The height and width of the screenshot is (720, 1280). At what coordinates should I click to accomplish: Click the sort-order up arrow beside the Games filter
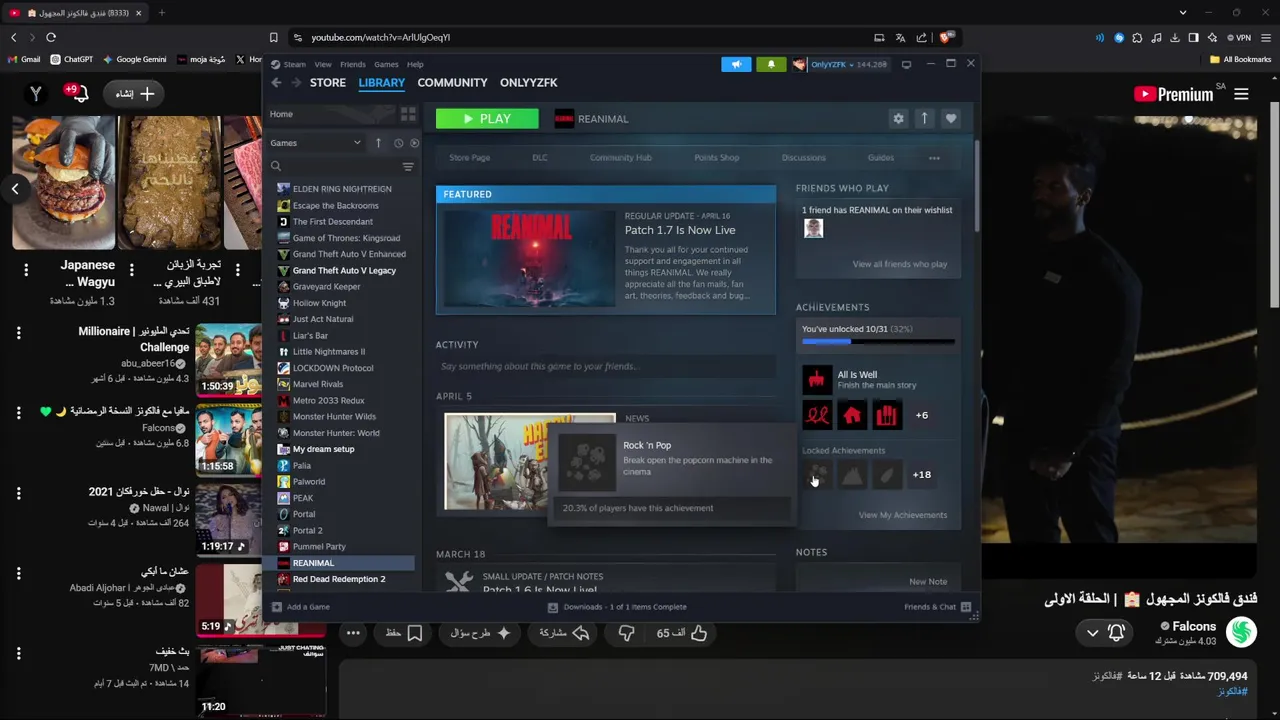(378, 143)
